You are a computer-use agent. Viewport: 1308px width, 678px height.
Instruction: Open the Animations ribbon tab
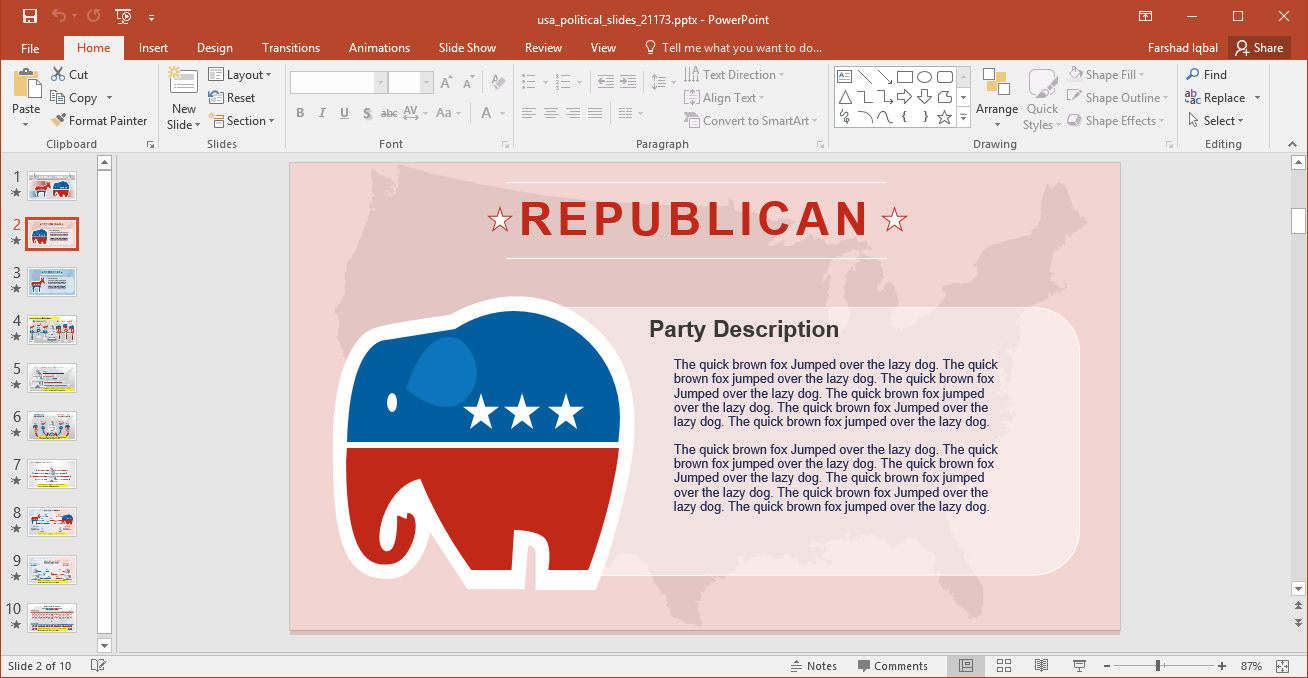pos(378,47)
